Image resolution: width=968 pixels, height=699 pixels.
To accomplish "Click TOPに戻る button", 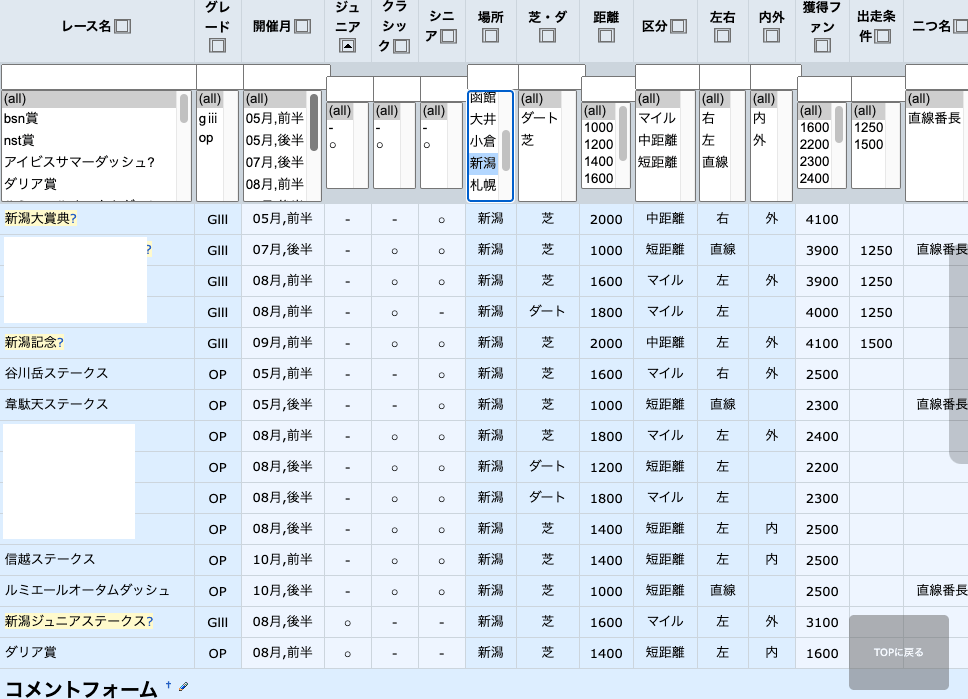I will click(898, 652).
